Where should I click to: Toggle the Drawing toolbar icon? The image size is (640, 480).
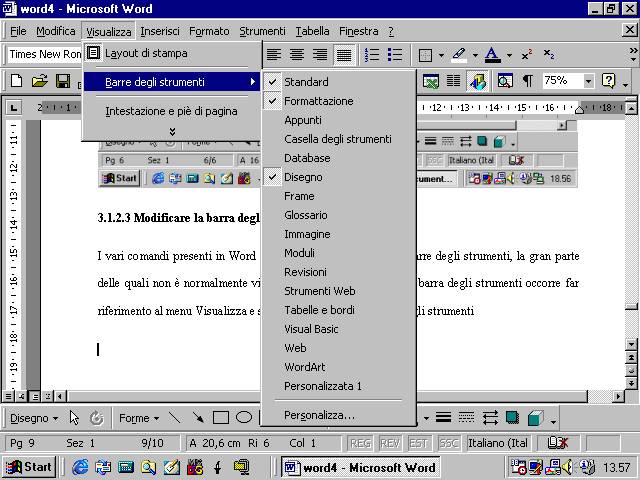tap(477, 81)
